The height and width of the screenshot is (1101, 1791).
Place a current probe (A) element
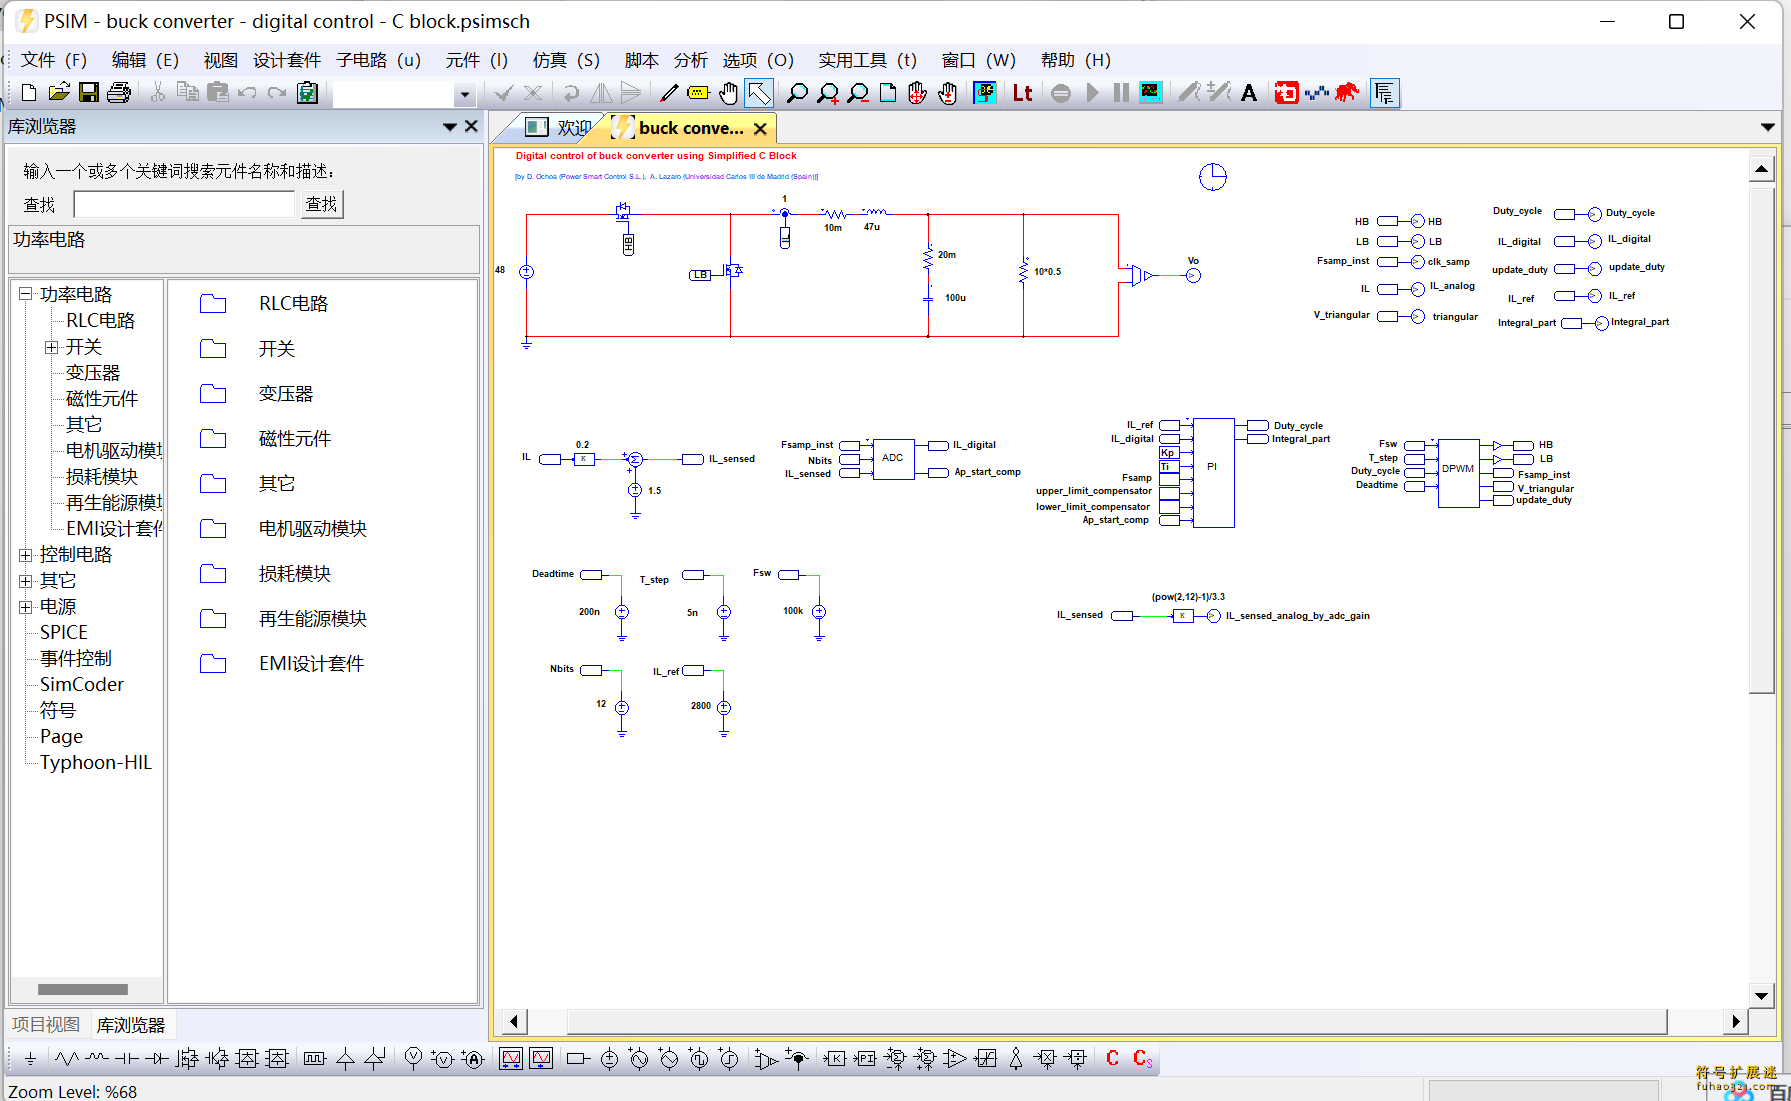473,1059
